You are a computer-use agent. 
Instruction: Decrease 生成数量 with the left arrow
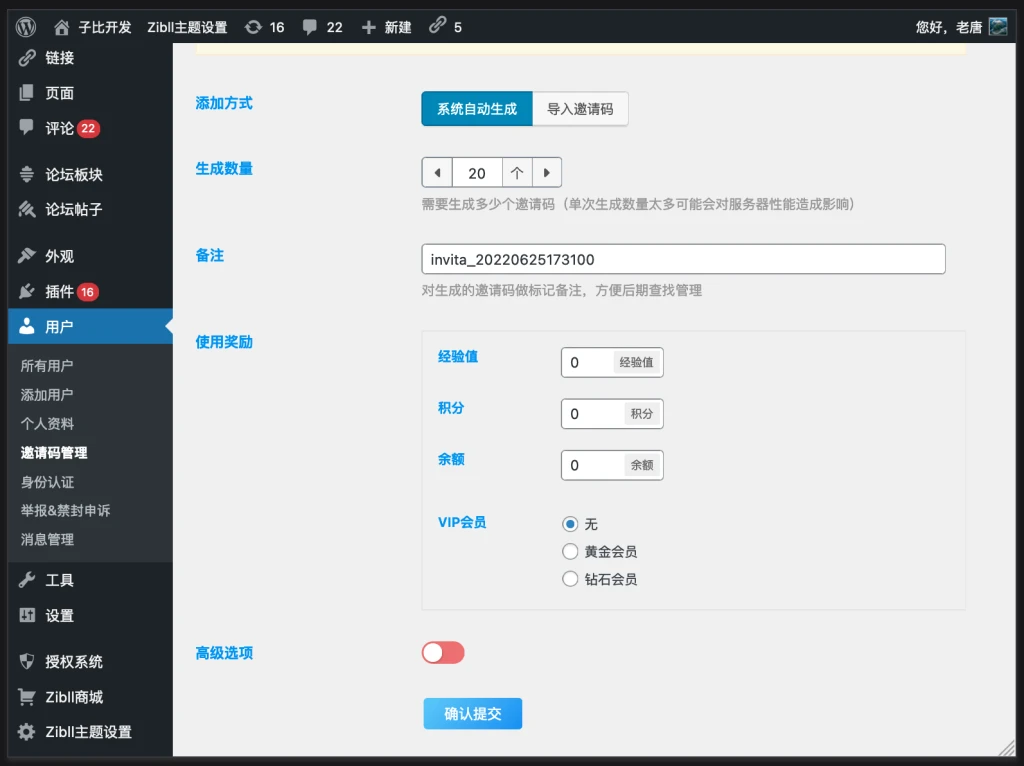[x=437, y=173]
